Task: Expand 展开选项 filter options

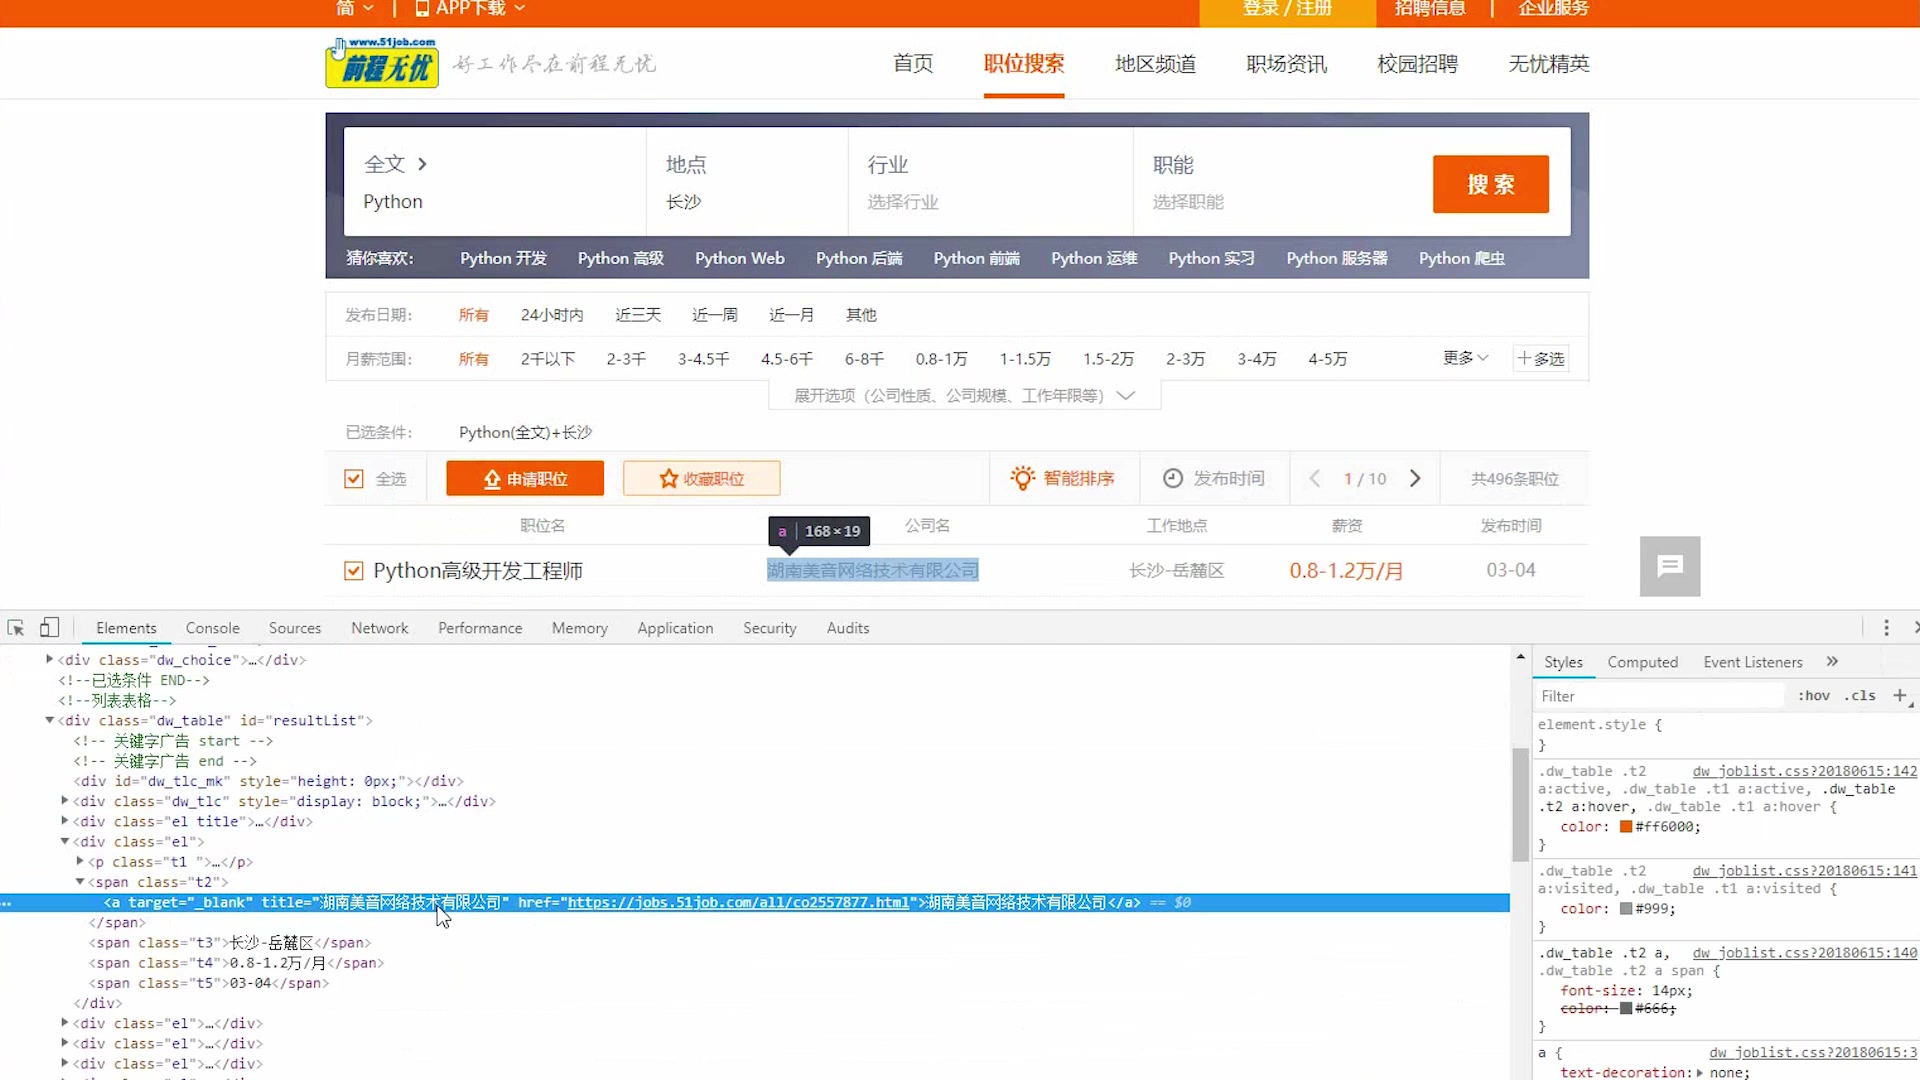Action: (x=960, y=394)
